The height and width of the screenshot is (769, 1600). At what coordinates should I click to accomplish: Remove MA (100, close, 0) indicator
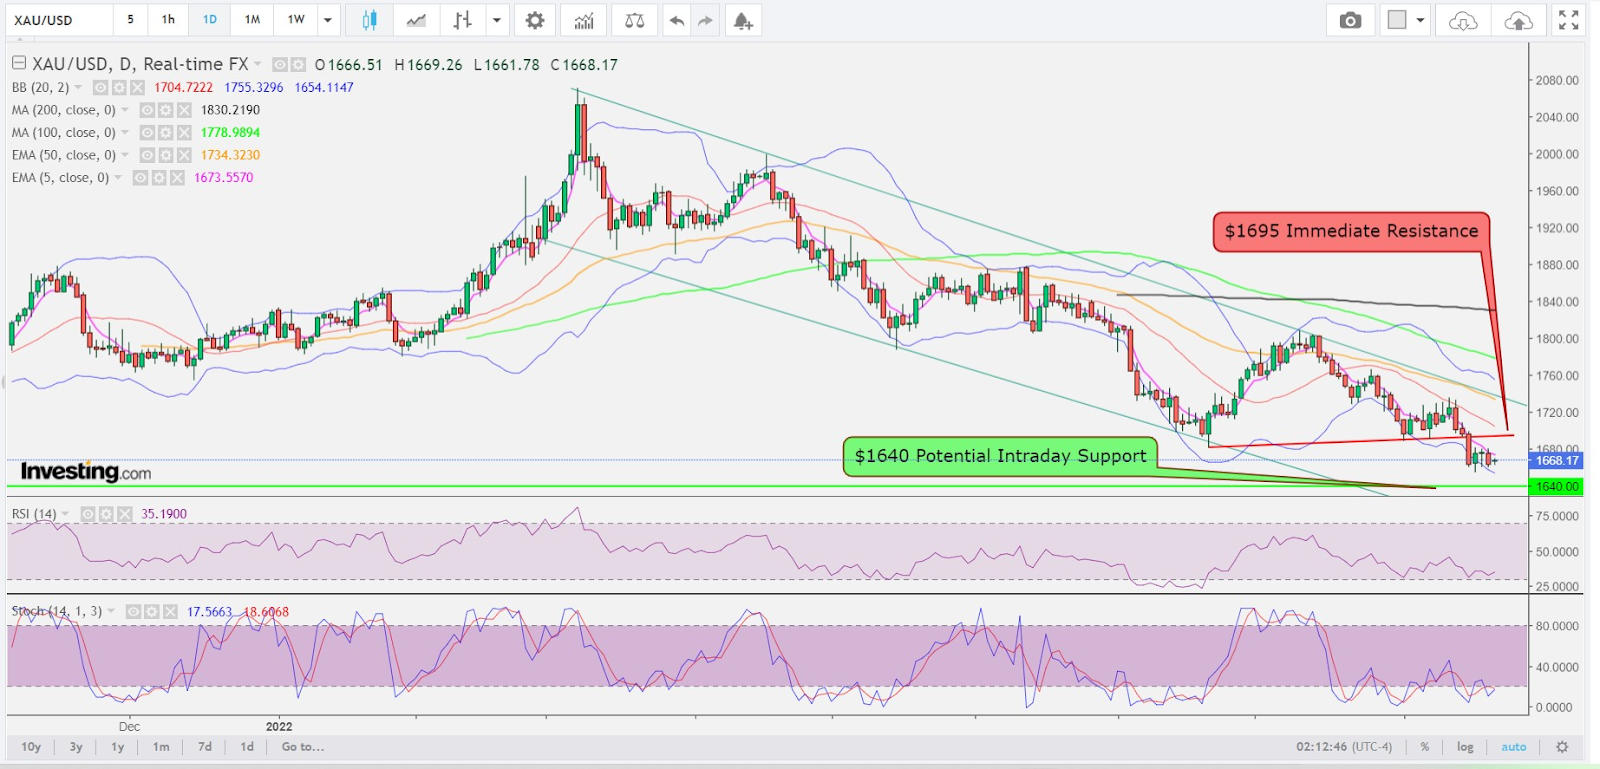pos(184,132)
